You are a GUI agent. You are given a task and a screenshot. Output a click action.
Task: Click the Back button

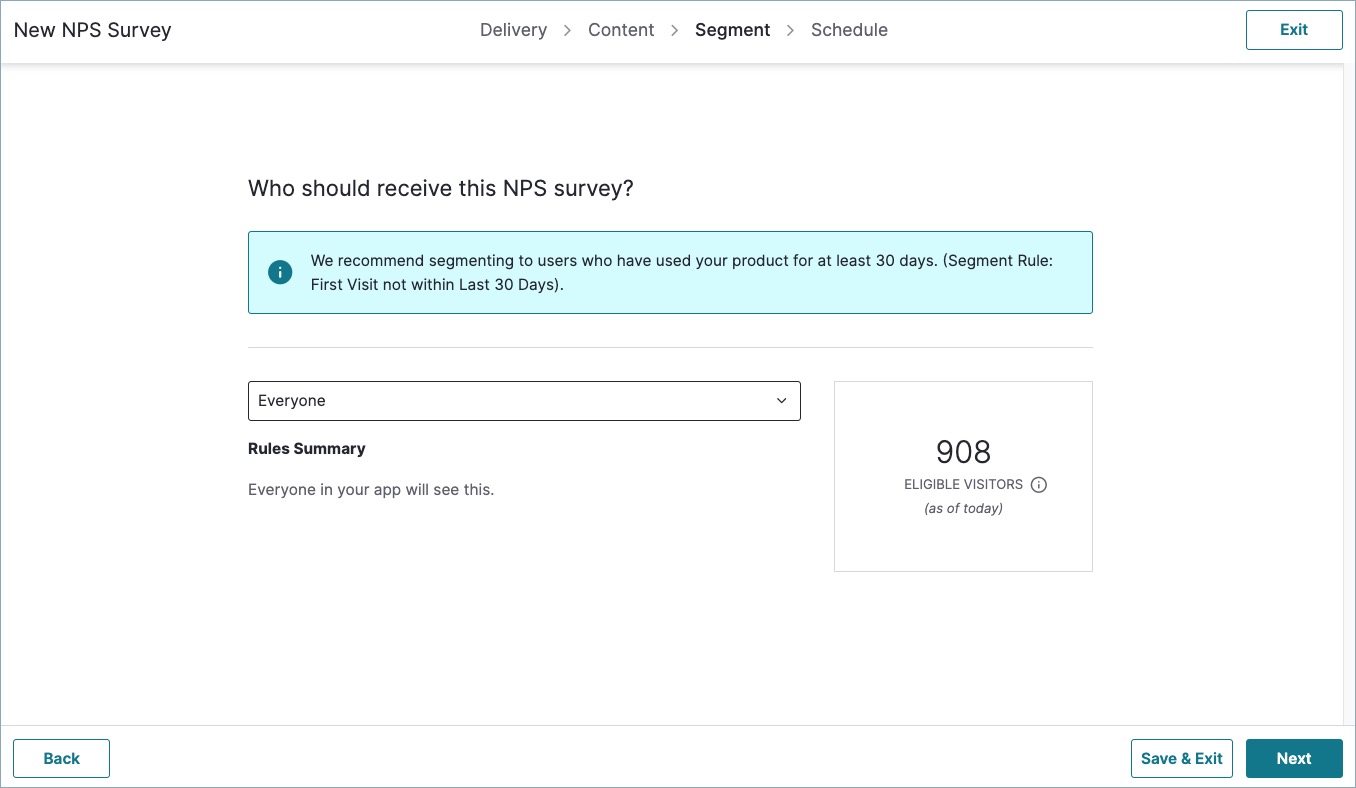(x=61, y=758)
